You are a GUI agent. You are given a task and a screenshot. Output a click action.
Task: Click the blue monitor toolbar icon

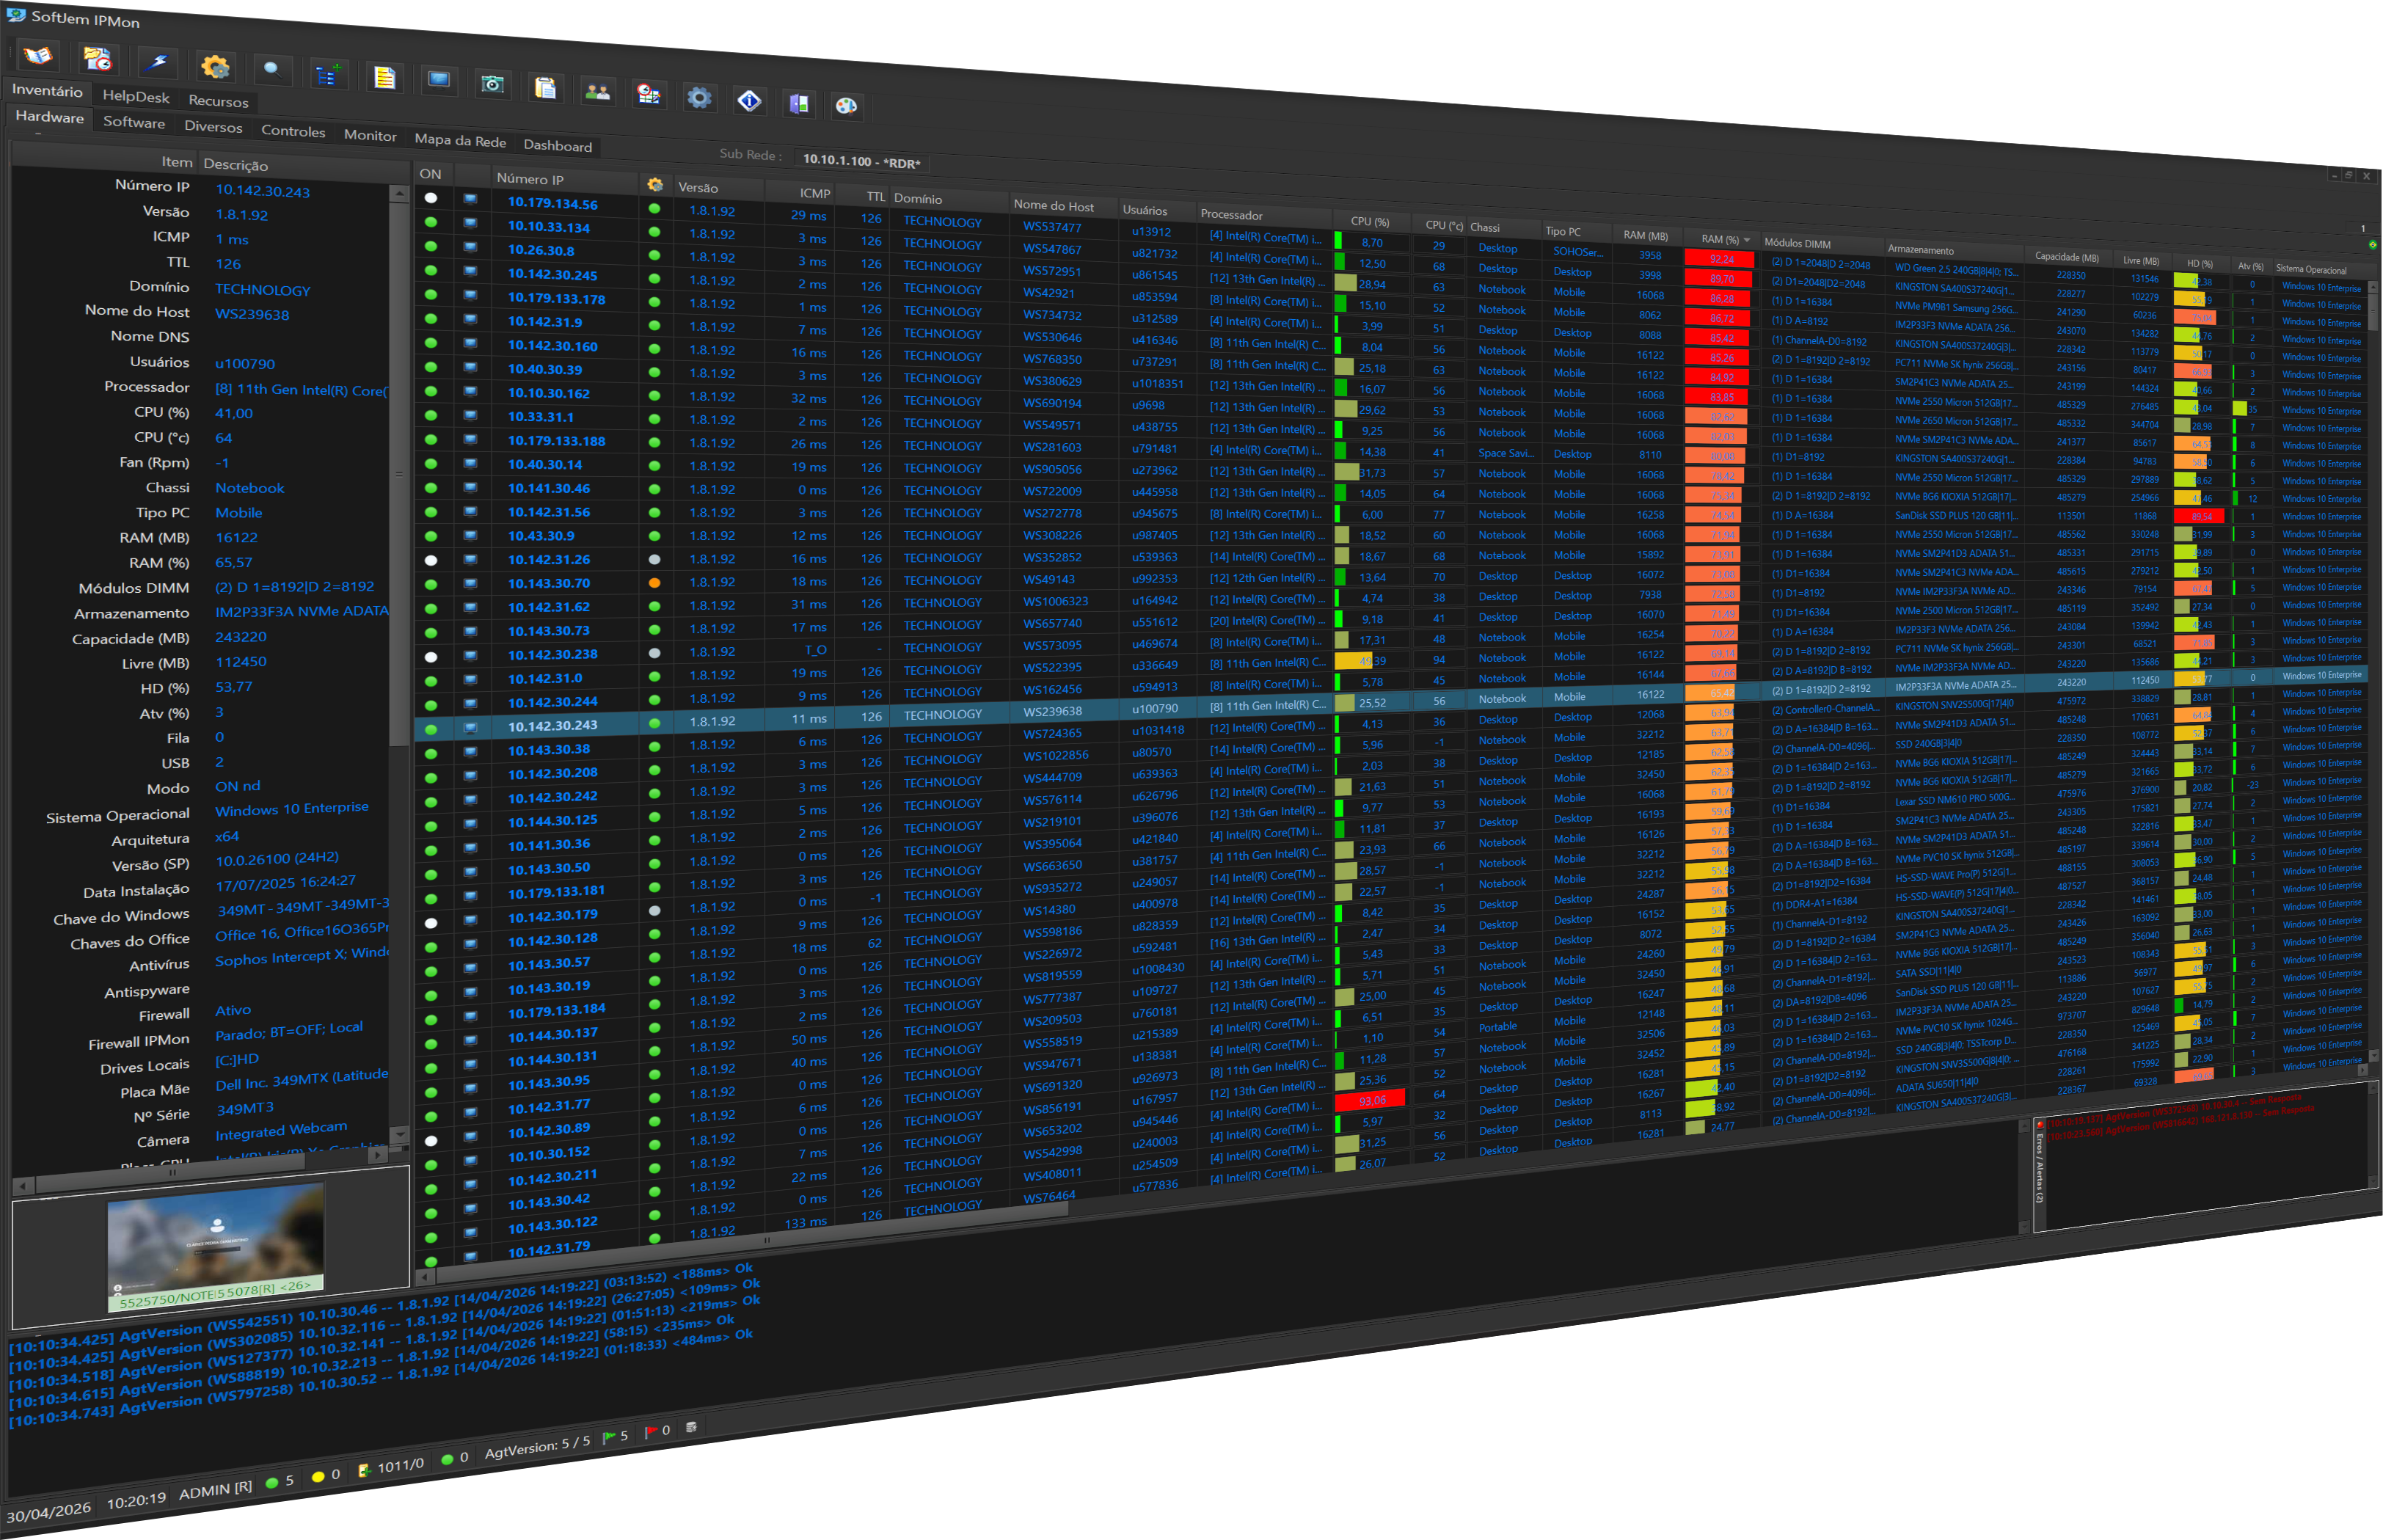tap(438, 81)
